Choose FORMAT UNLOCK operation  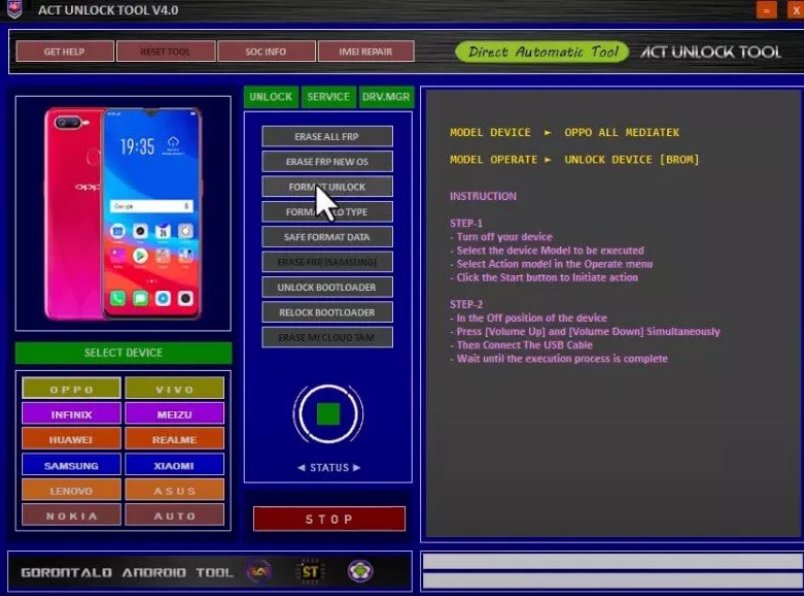327,187
